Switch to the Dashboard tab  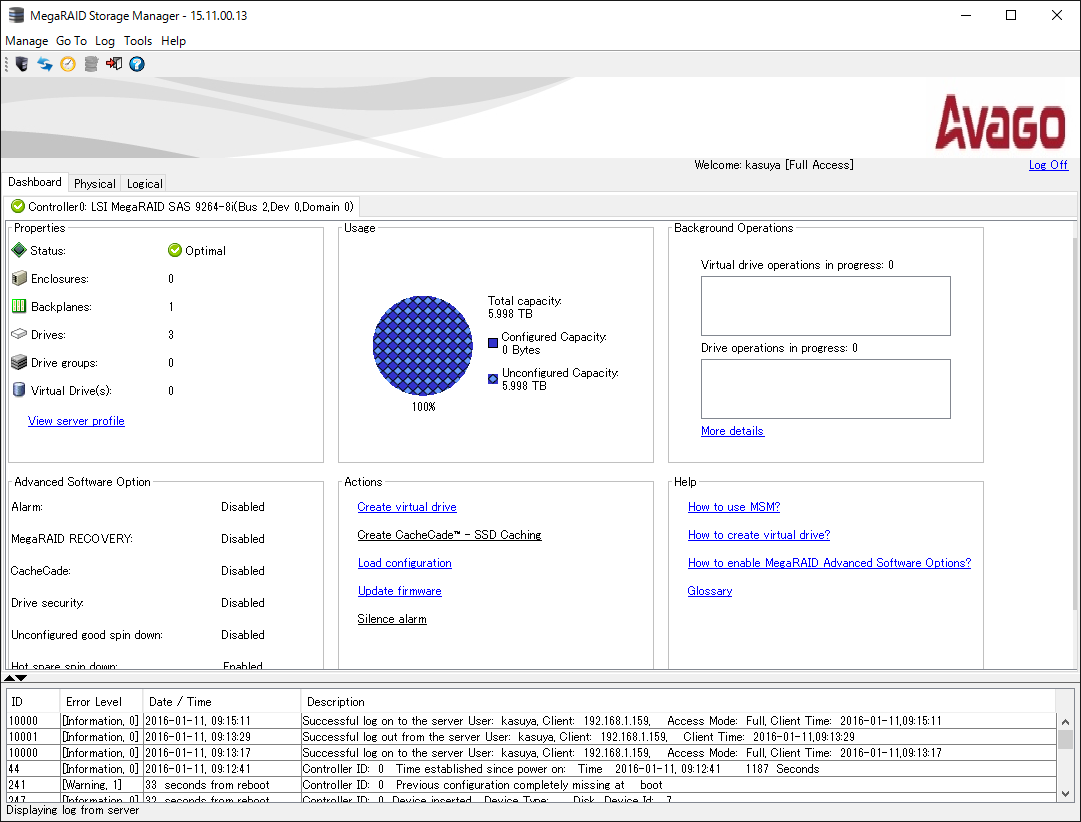tap(35, 182)
